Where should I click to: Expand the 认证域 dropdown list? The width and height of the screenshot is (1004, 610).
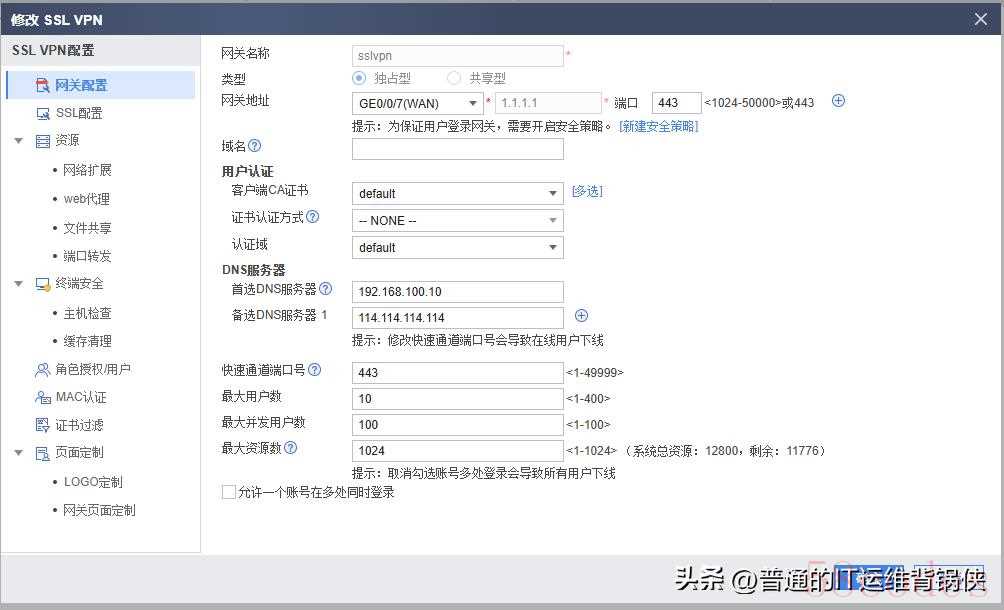tap(457, 247)
